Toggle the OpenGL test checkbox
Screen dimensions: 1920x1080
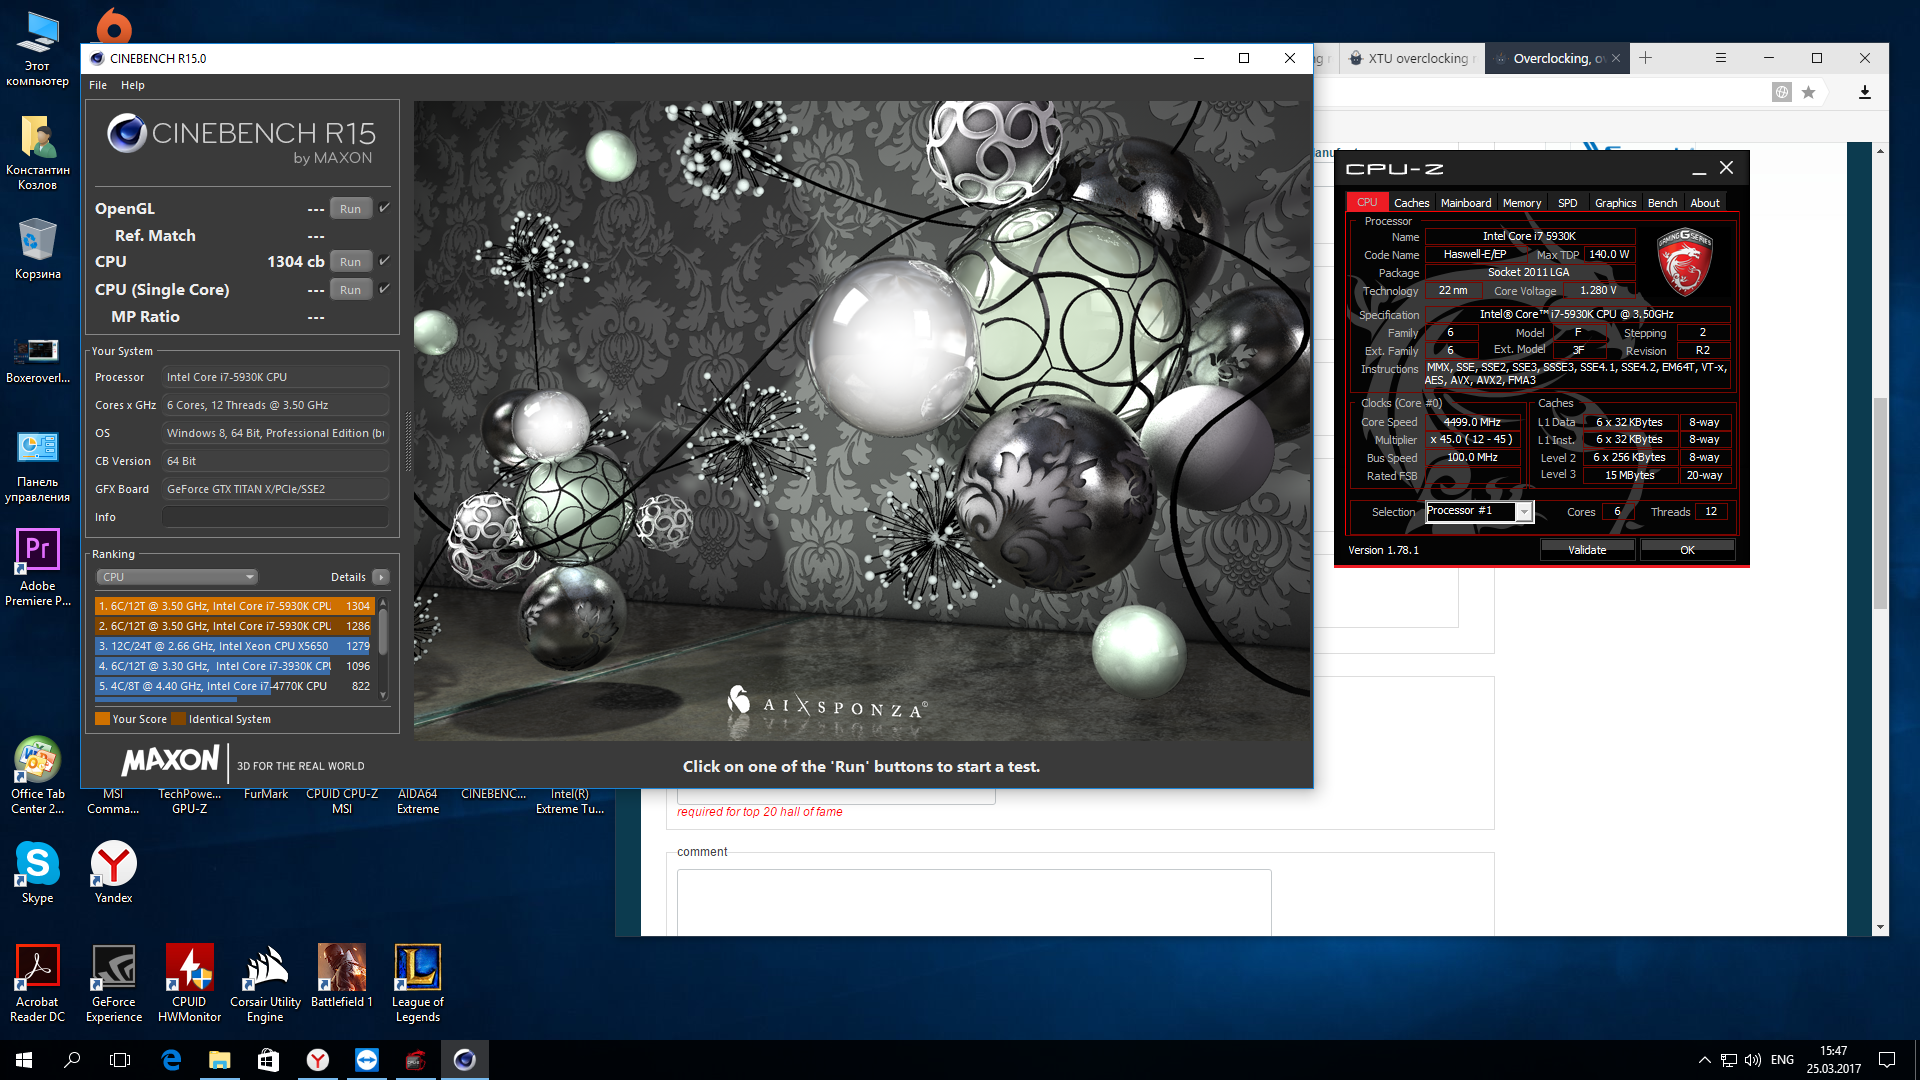[x=384, y=208]
